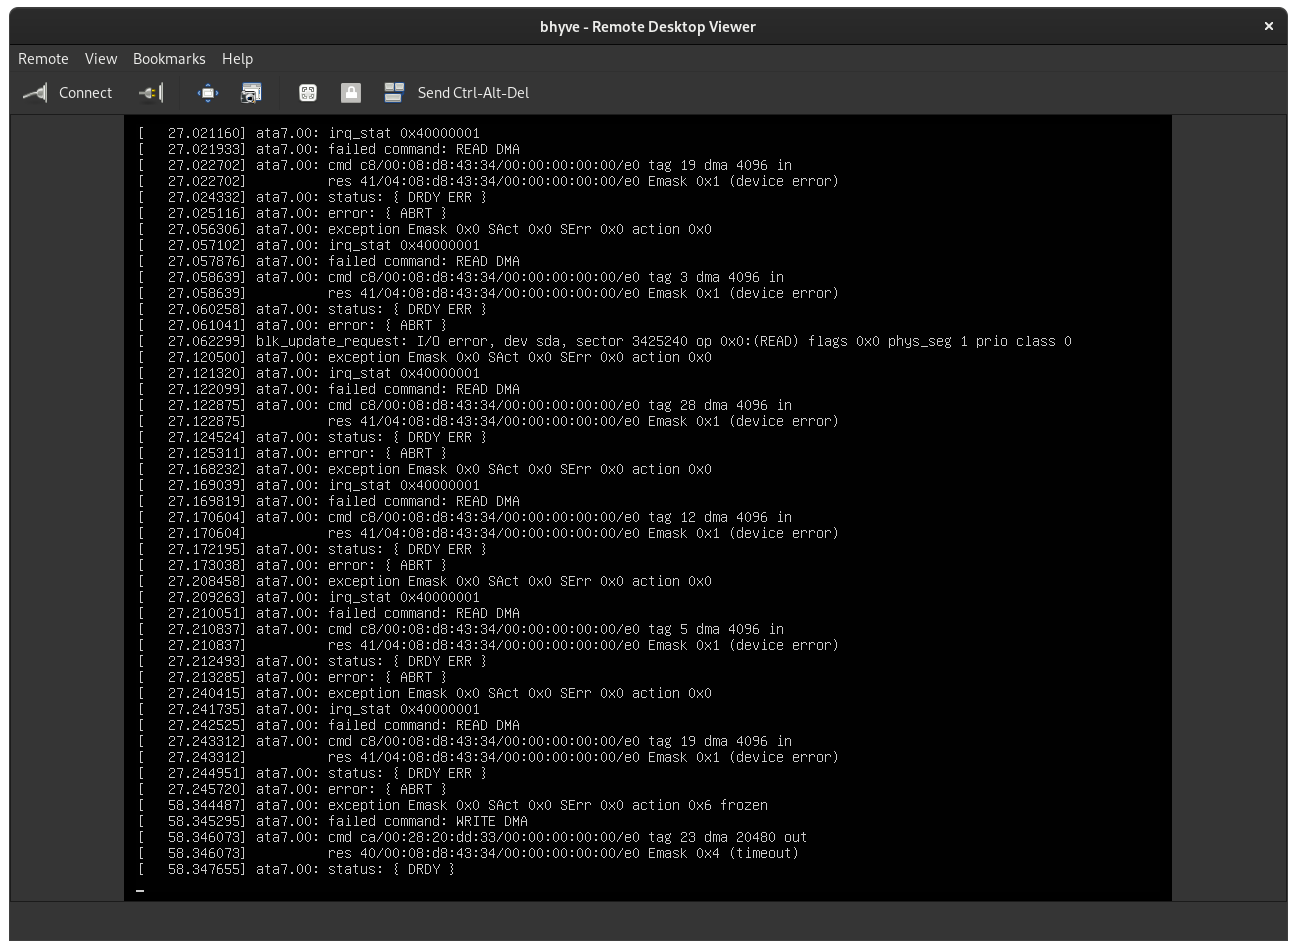The height and width of the screenshot is (950, 1297).
Task: Click the Send Ctrl-Alt-Del label
Action: tap(473, 93)
